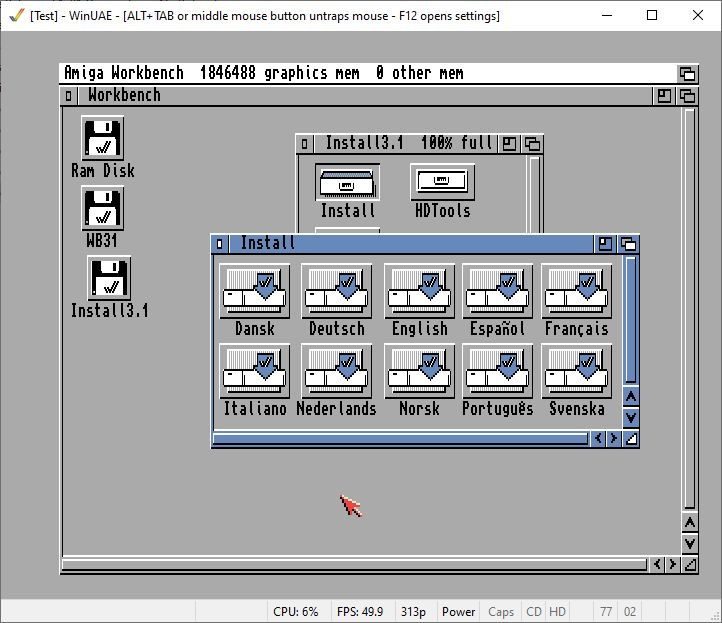Choose the Norsk installer icon
Viewport: 722px width, 623px height.
[419, 371]
